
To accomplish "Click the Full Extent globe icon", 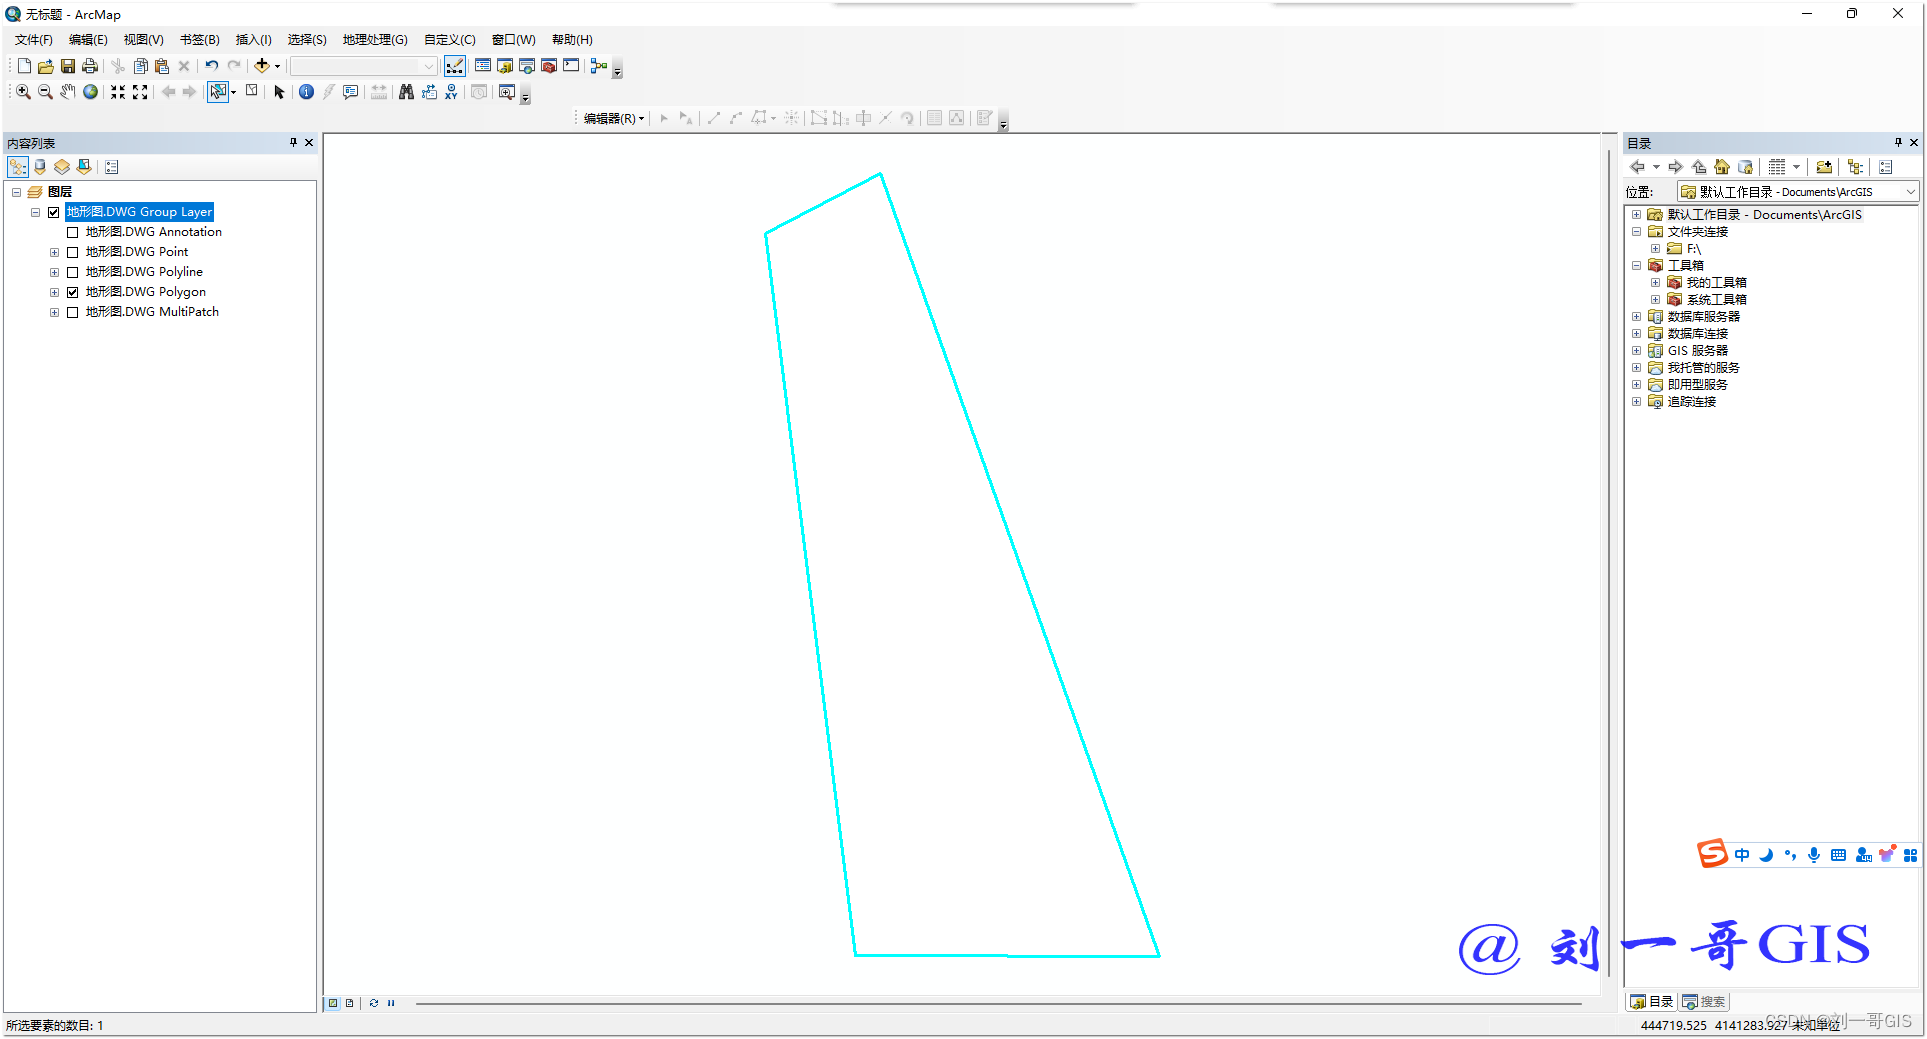I will tap(90, 92).
